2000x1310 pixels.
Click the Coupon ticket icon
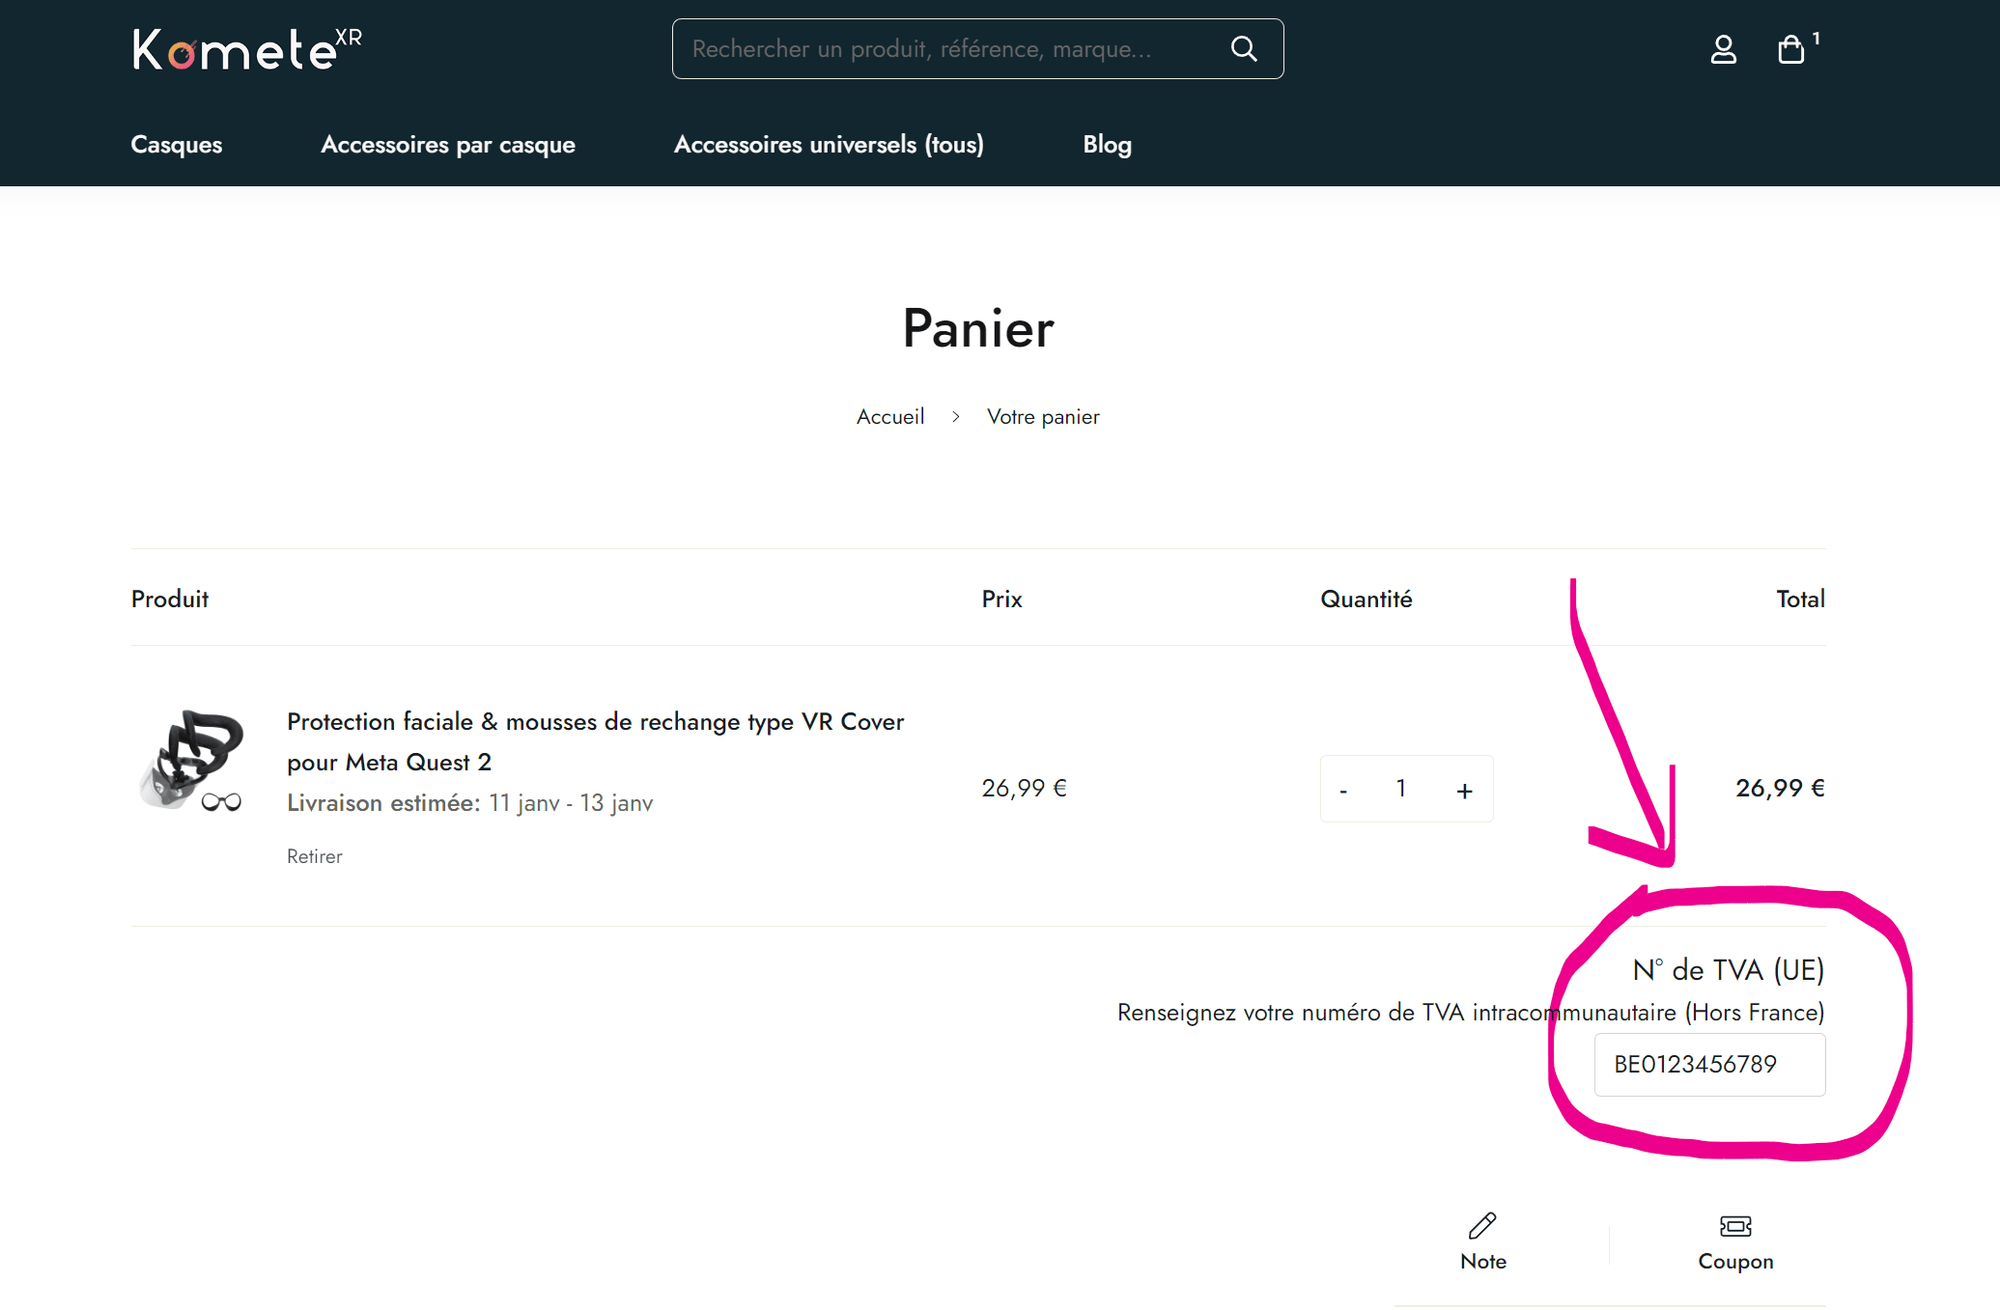(1735, 1226)
